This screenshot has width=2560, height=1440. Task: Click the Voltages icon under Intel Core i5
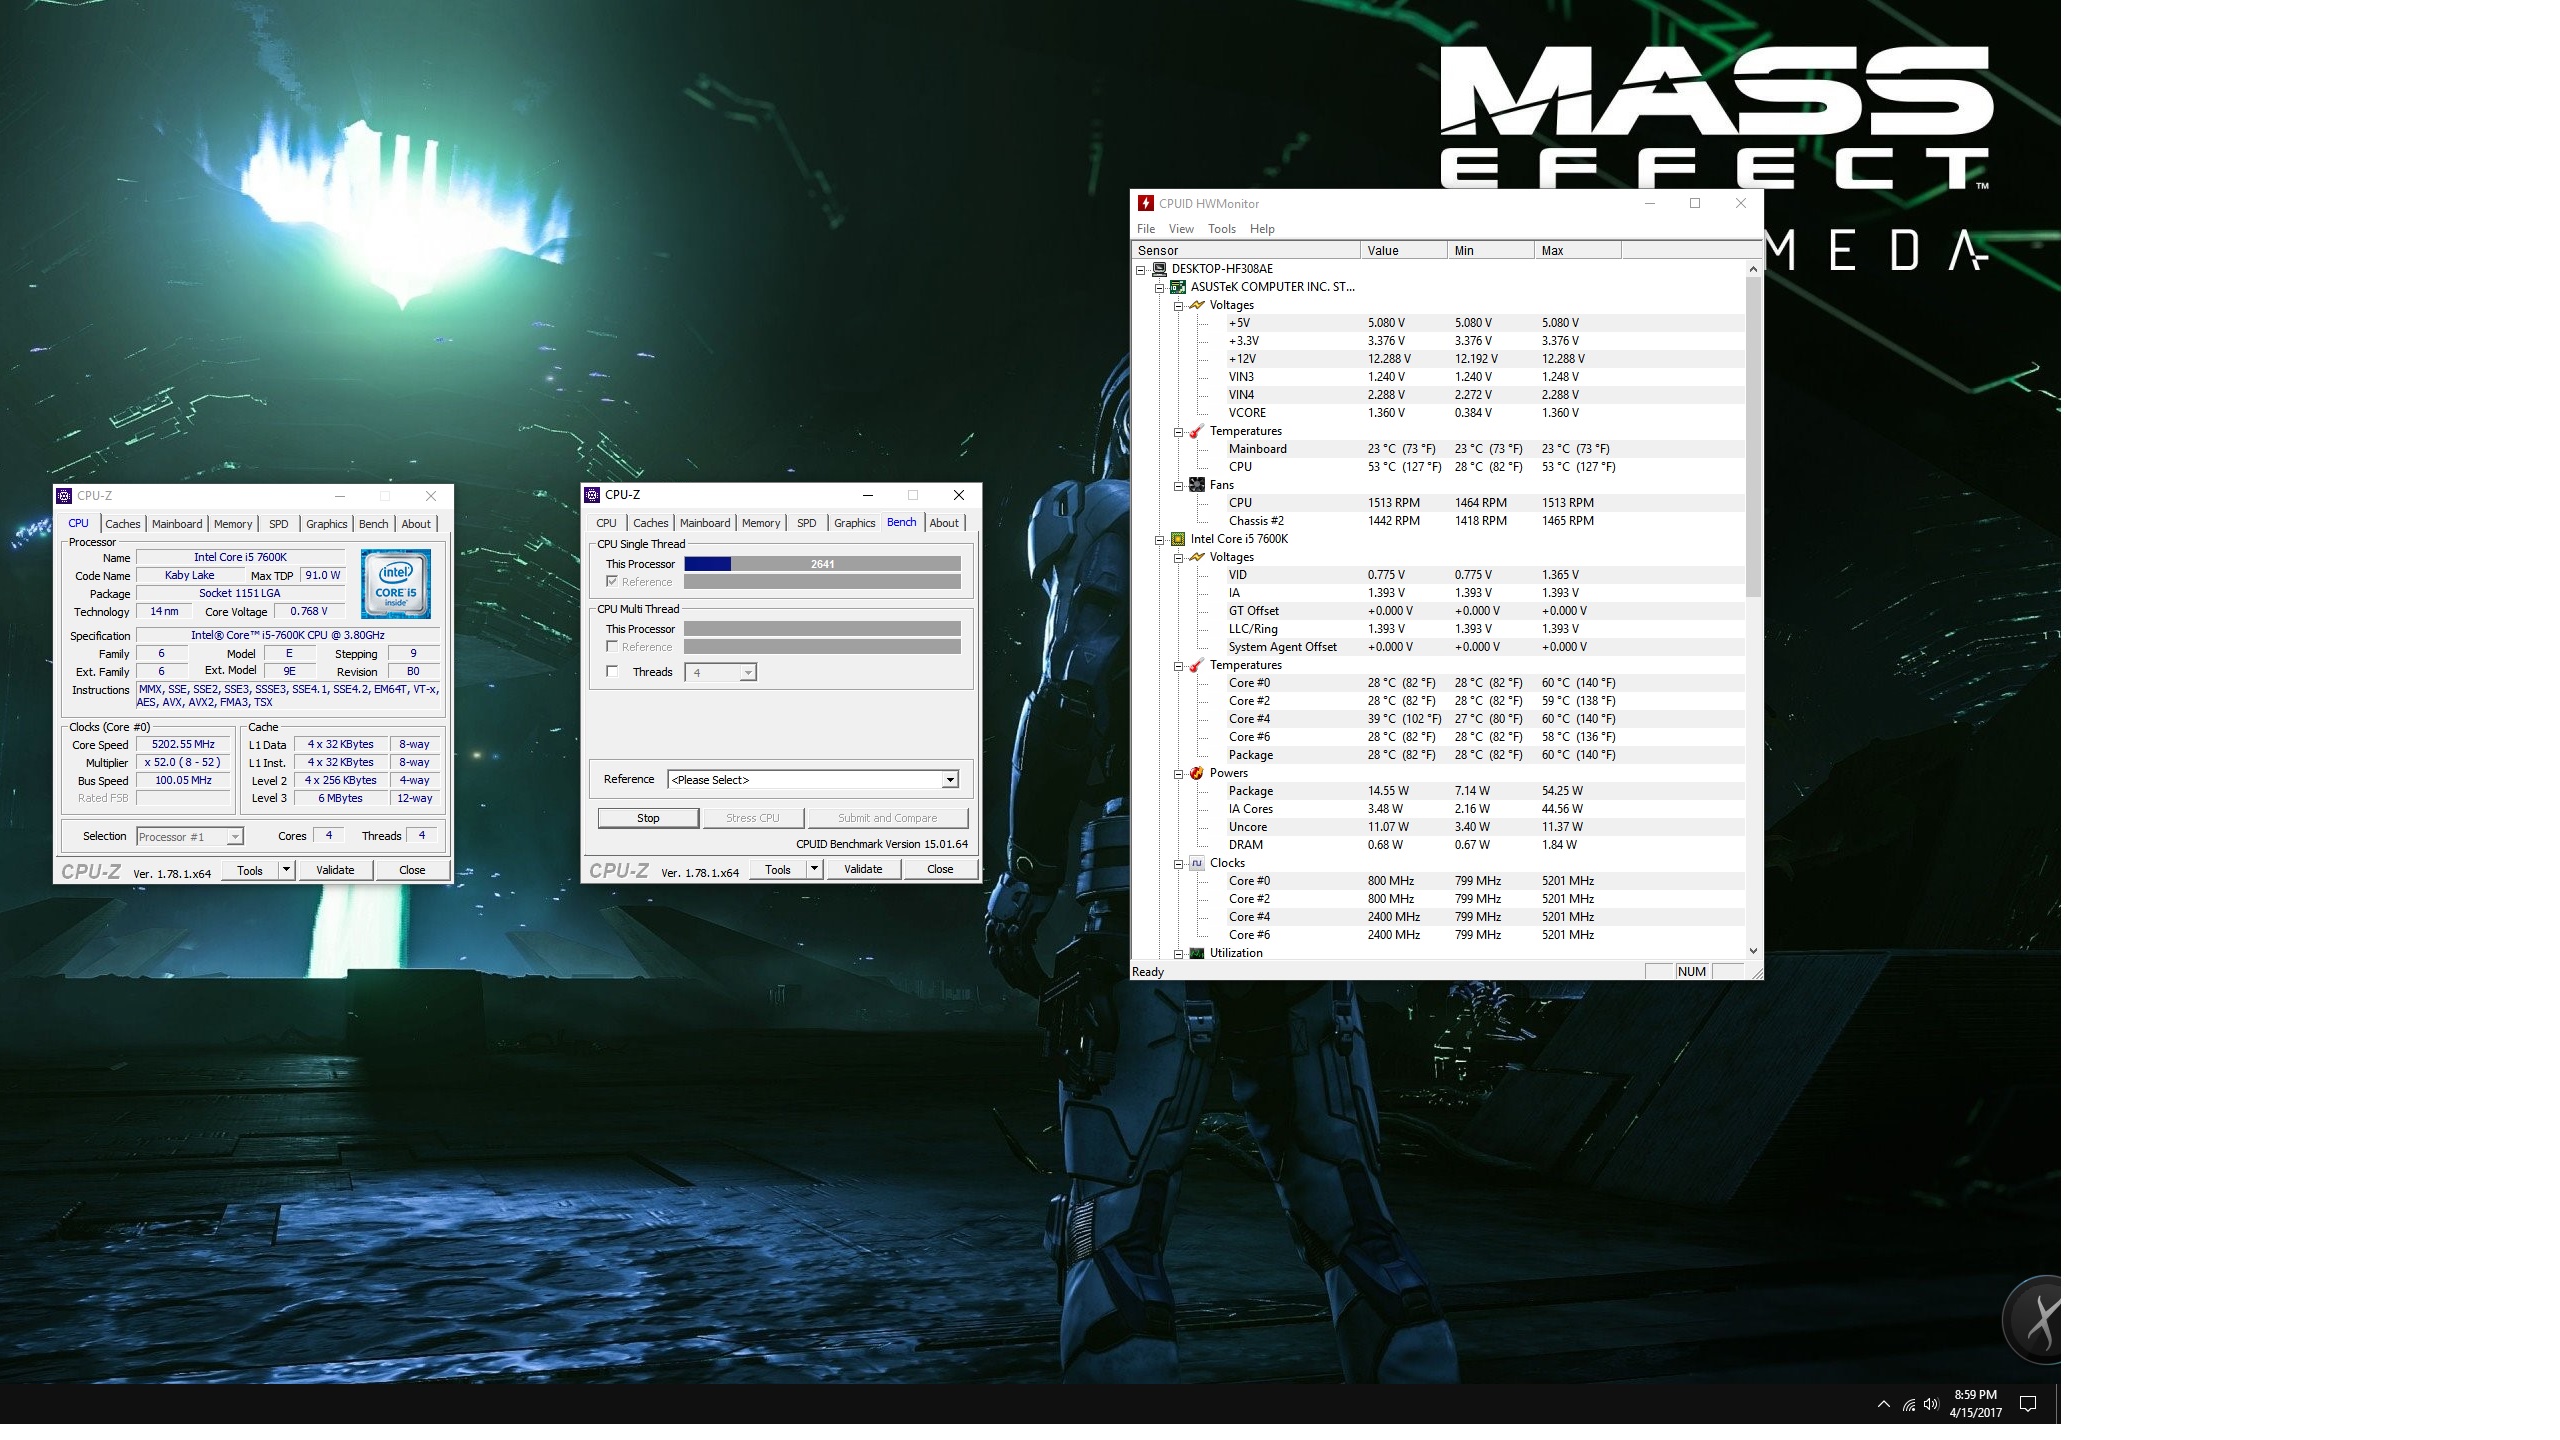1197,557
